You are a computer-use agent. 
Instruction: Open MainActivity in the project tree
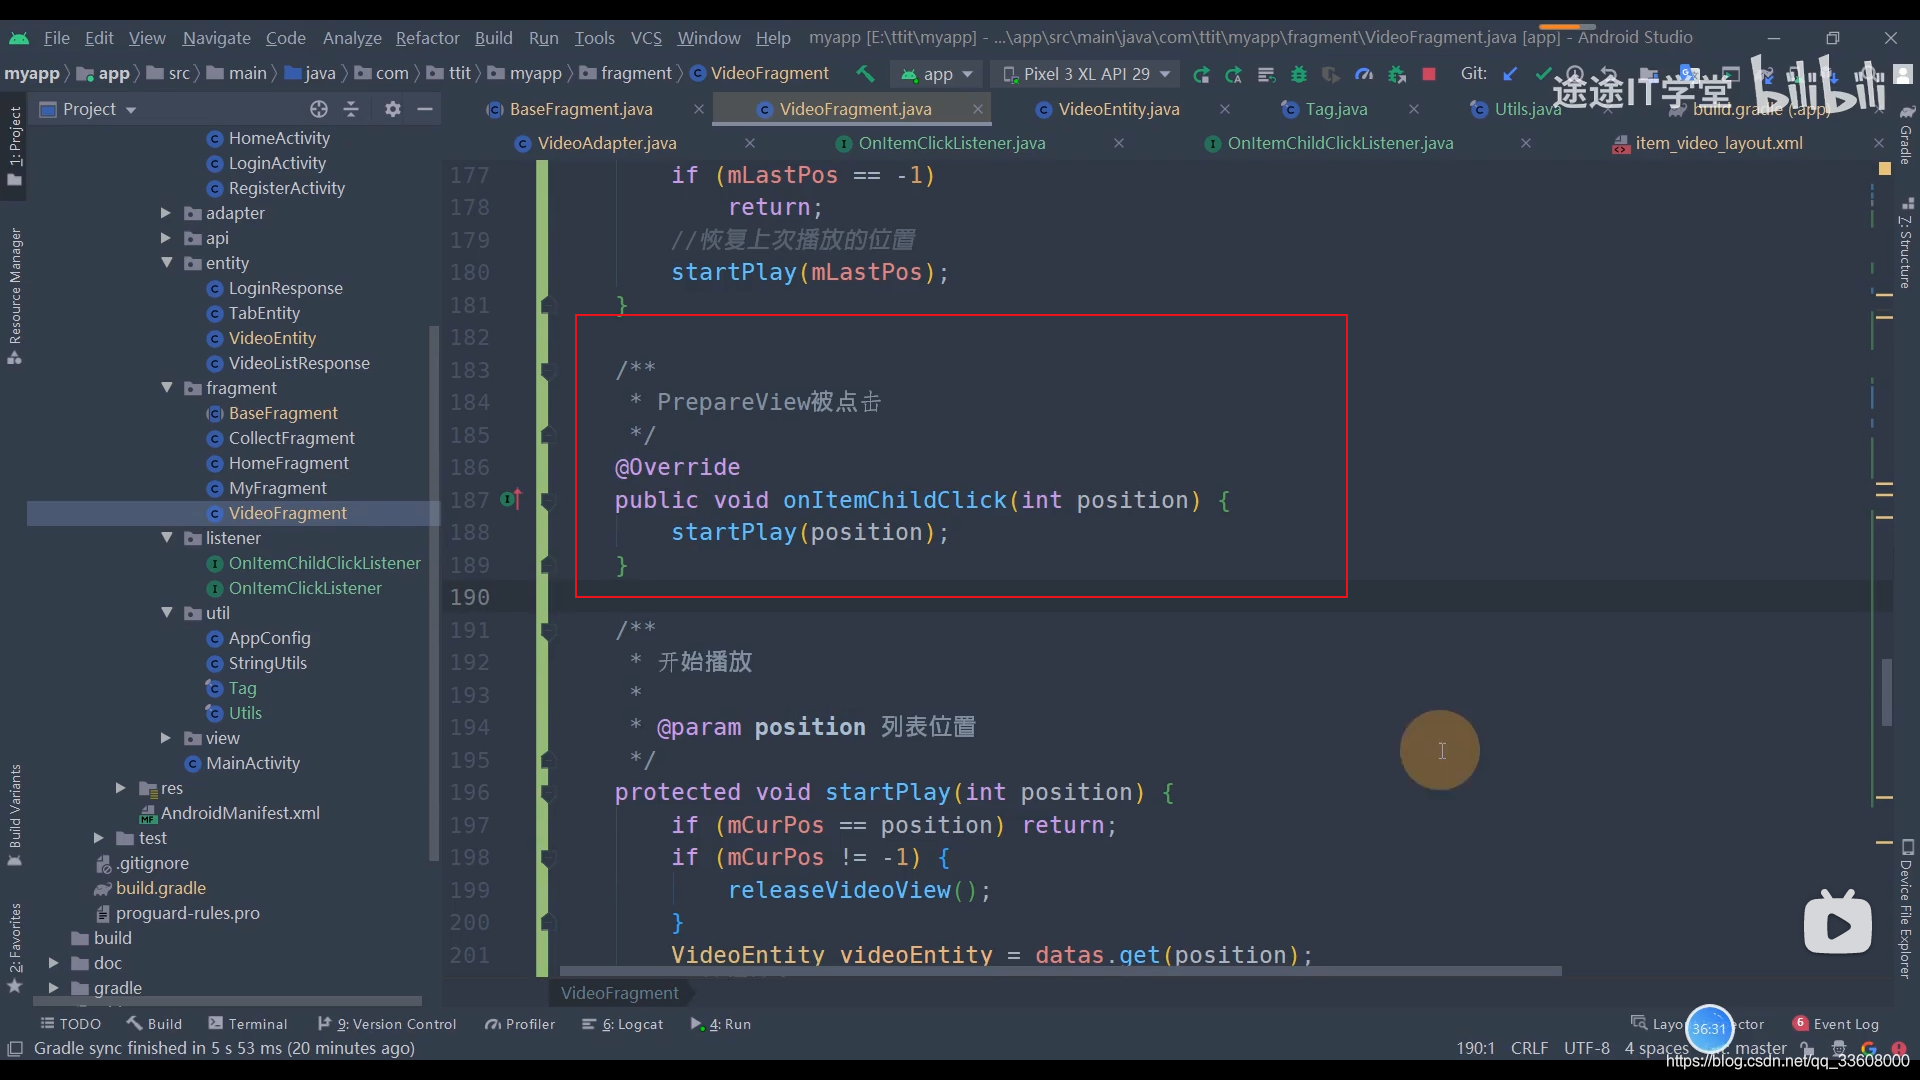252,763
